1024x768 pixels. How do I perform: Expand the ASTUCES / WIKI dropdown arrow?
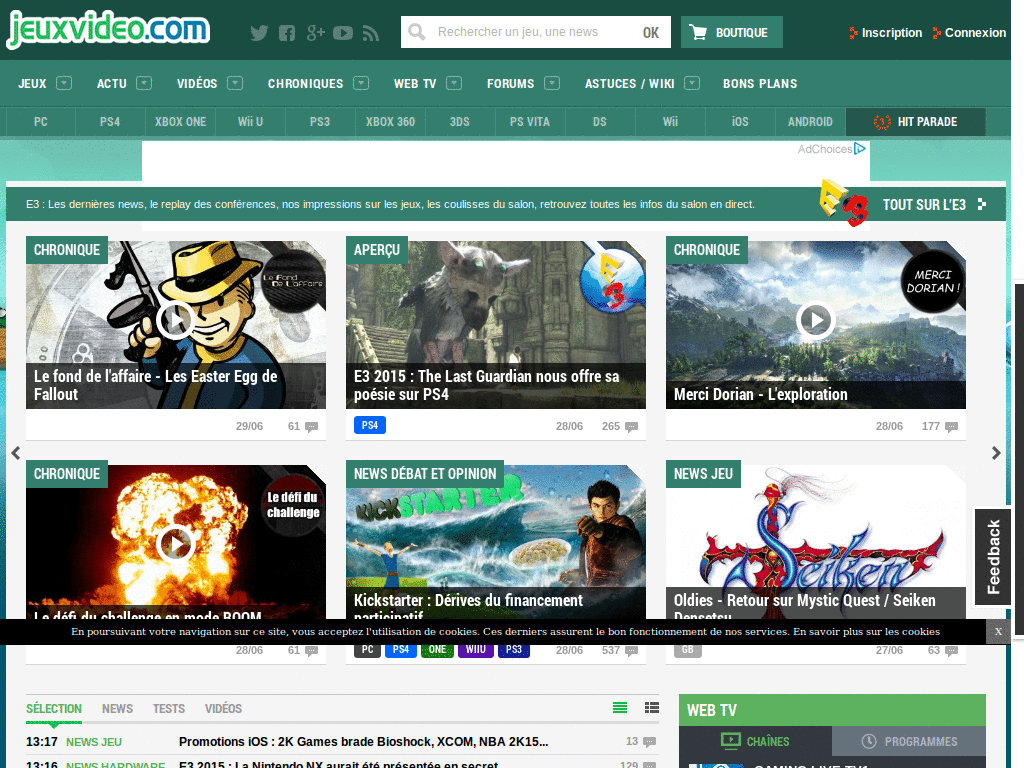(692, 83)
